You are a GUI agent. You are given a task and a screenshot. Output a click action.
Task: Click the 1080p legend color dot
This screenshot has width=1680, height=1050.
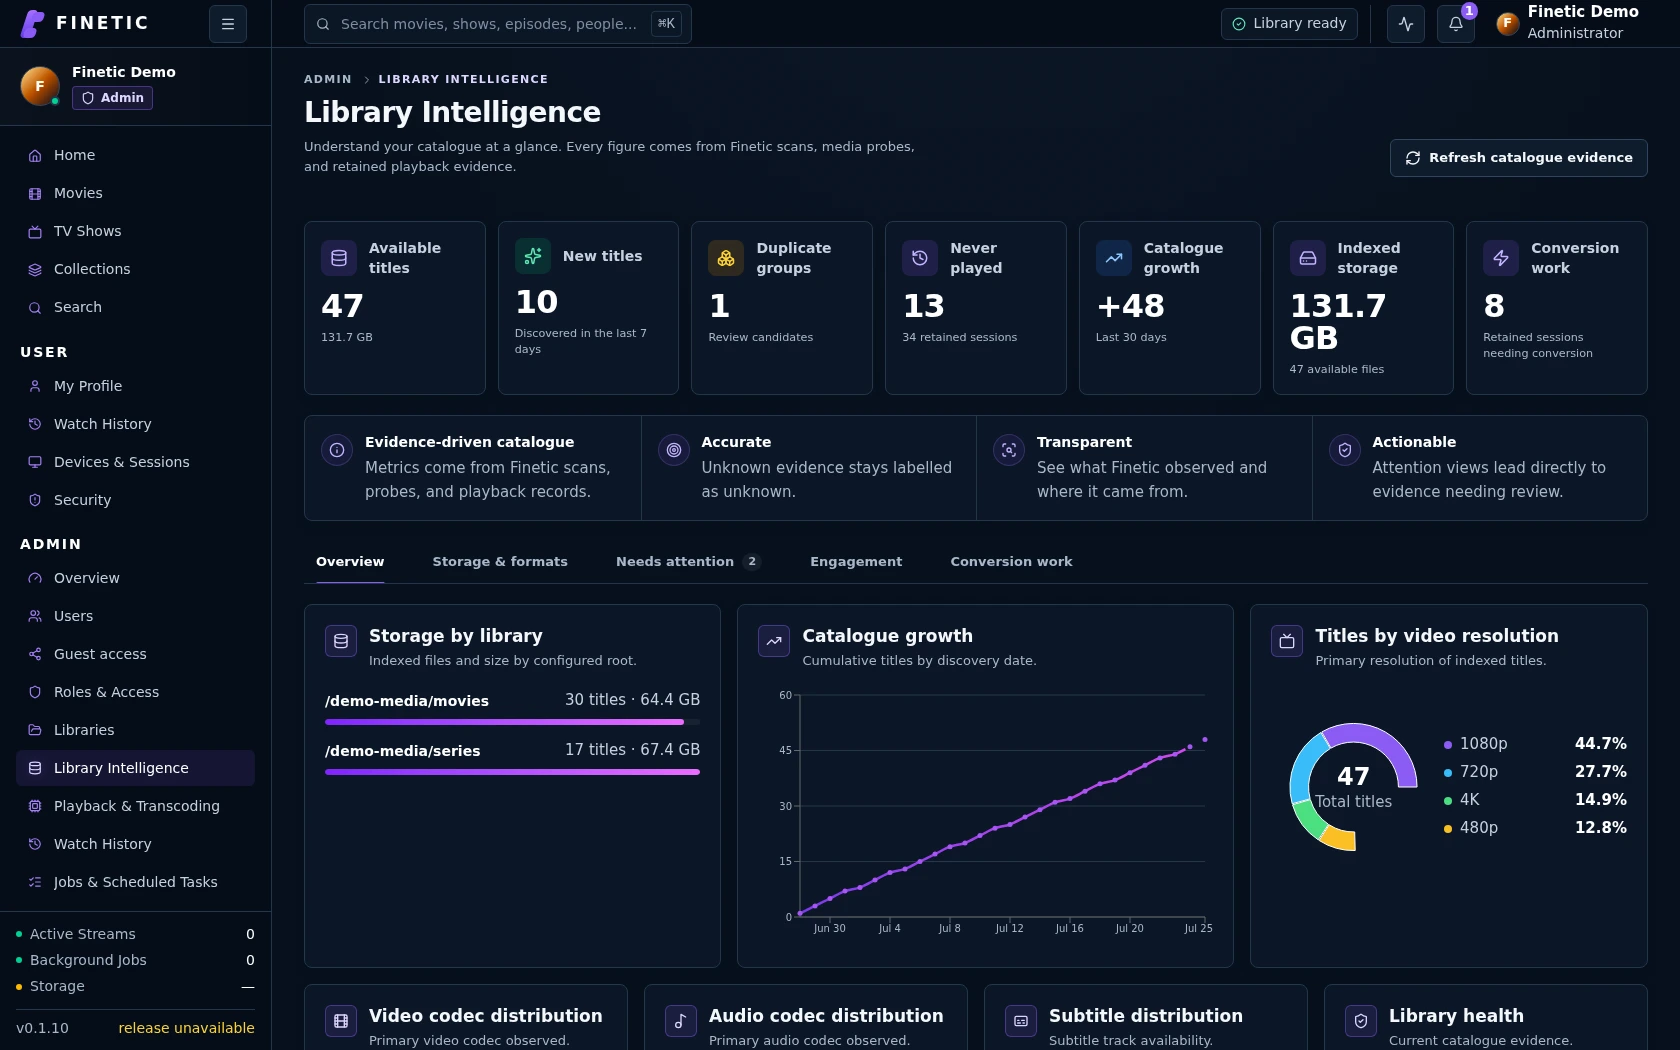(1448, 745)
